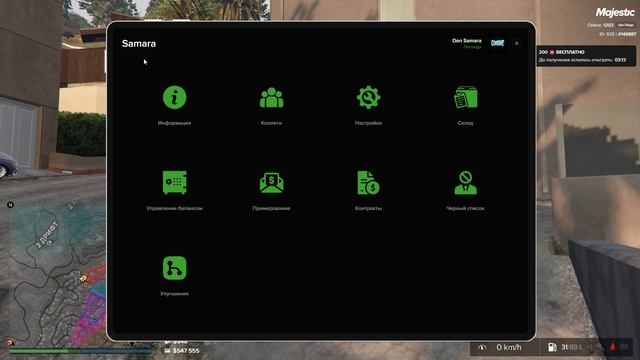The image size is (640, 360).
Task: Open Управление балансом safe icon
Action: click(174, 182)
